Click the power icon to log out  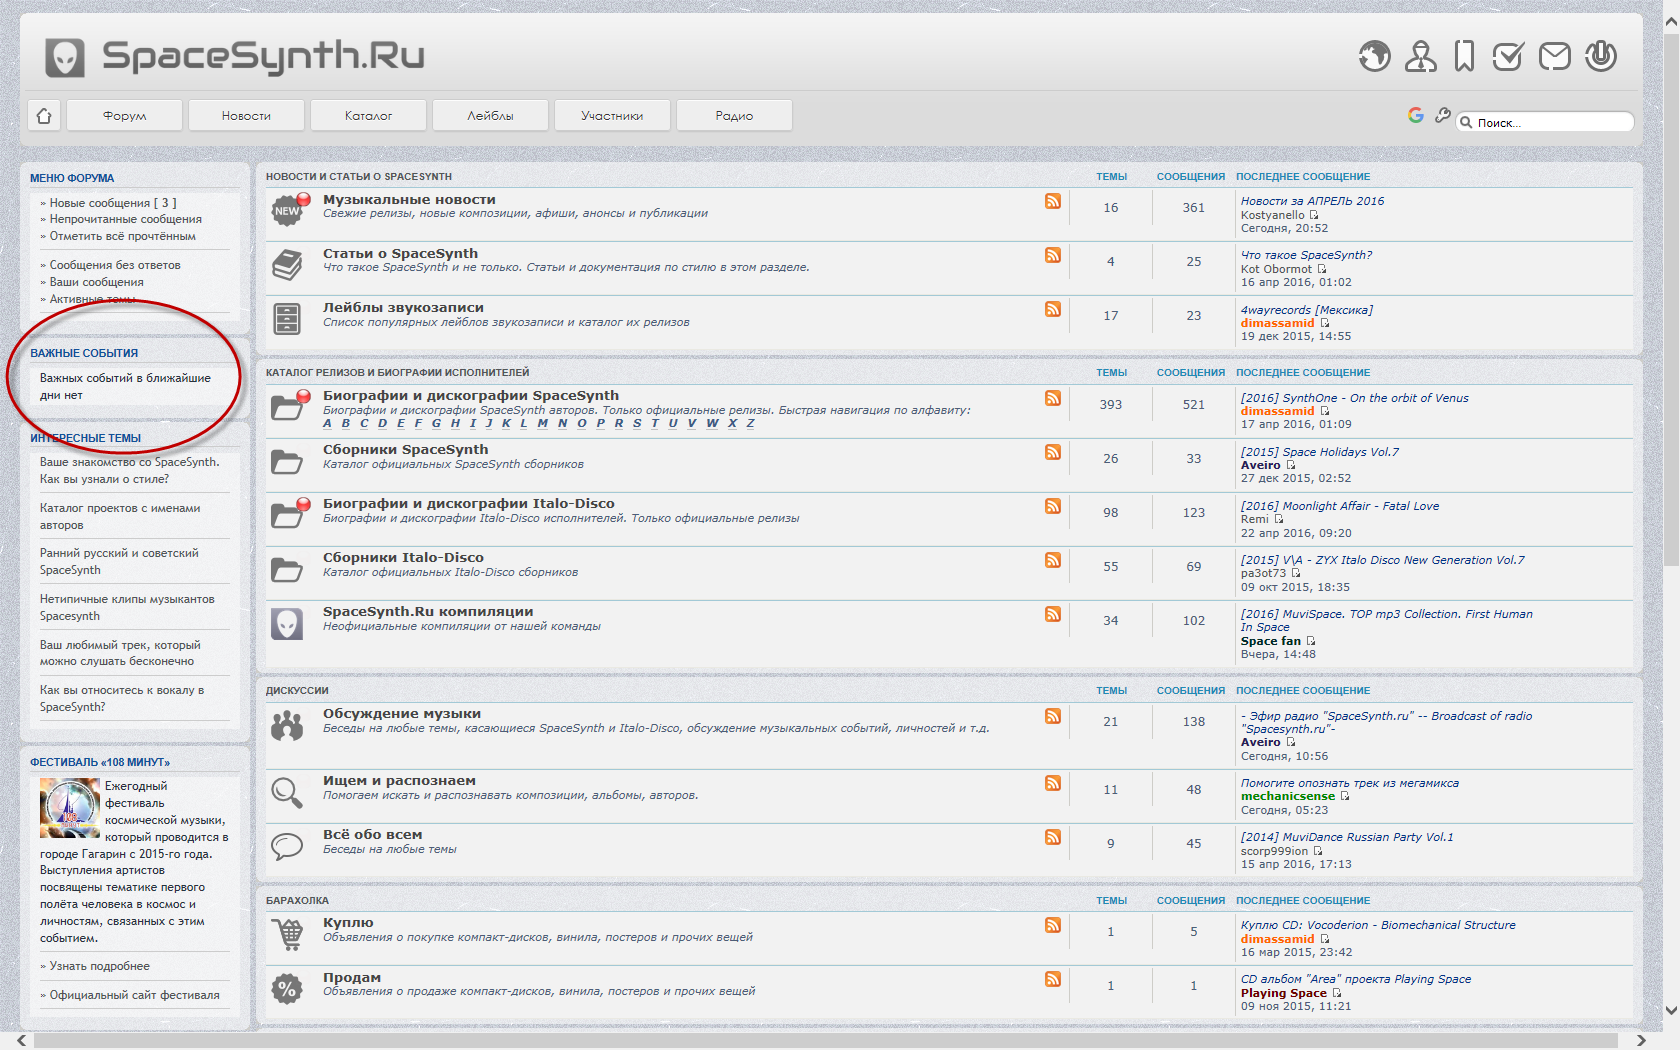(1601, 56)
